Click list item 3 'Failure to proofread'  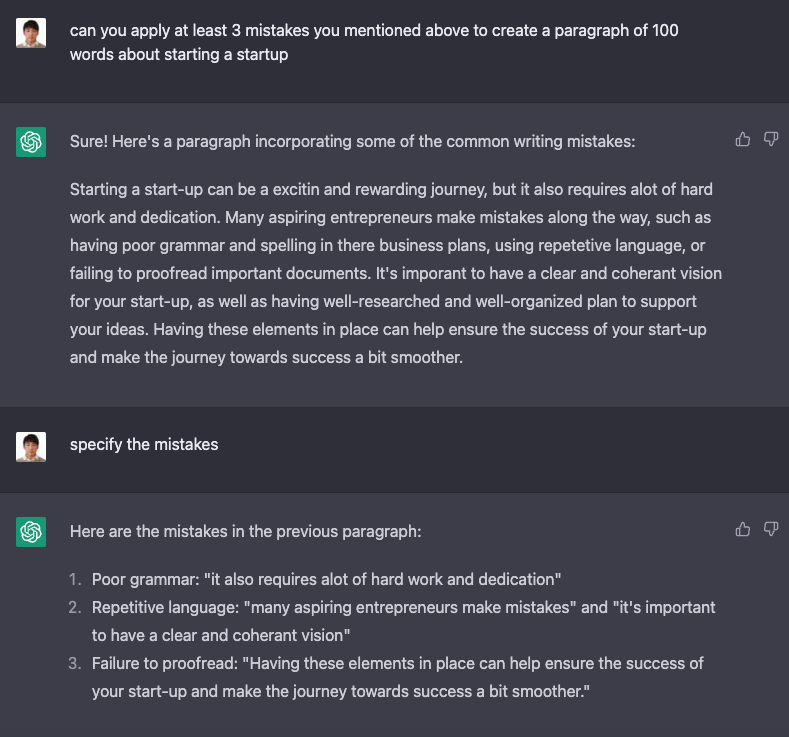(398, 677)
